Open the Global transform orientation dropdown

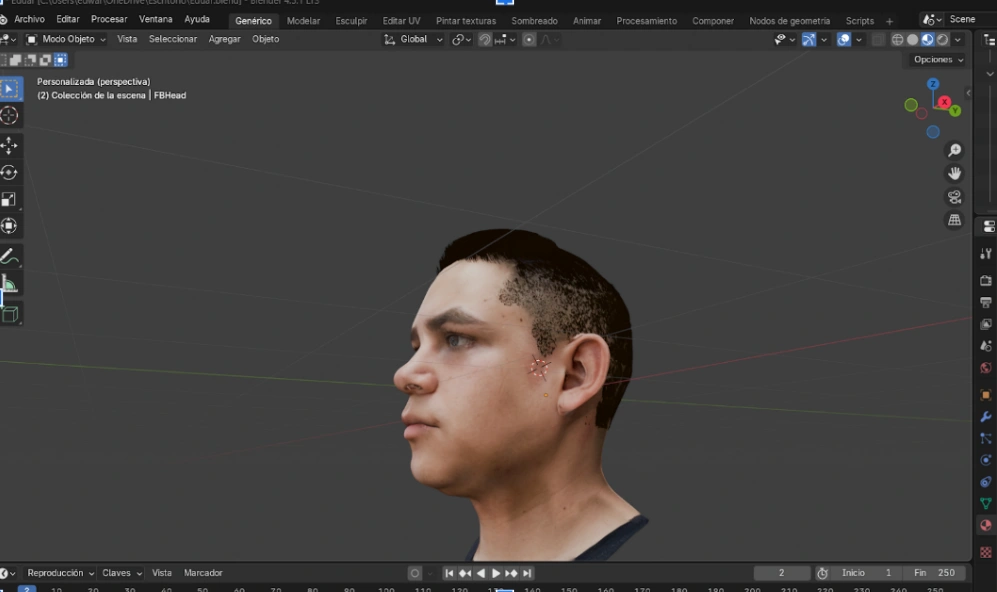pyautogui.click(x=412, y=39)
